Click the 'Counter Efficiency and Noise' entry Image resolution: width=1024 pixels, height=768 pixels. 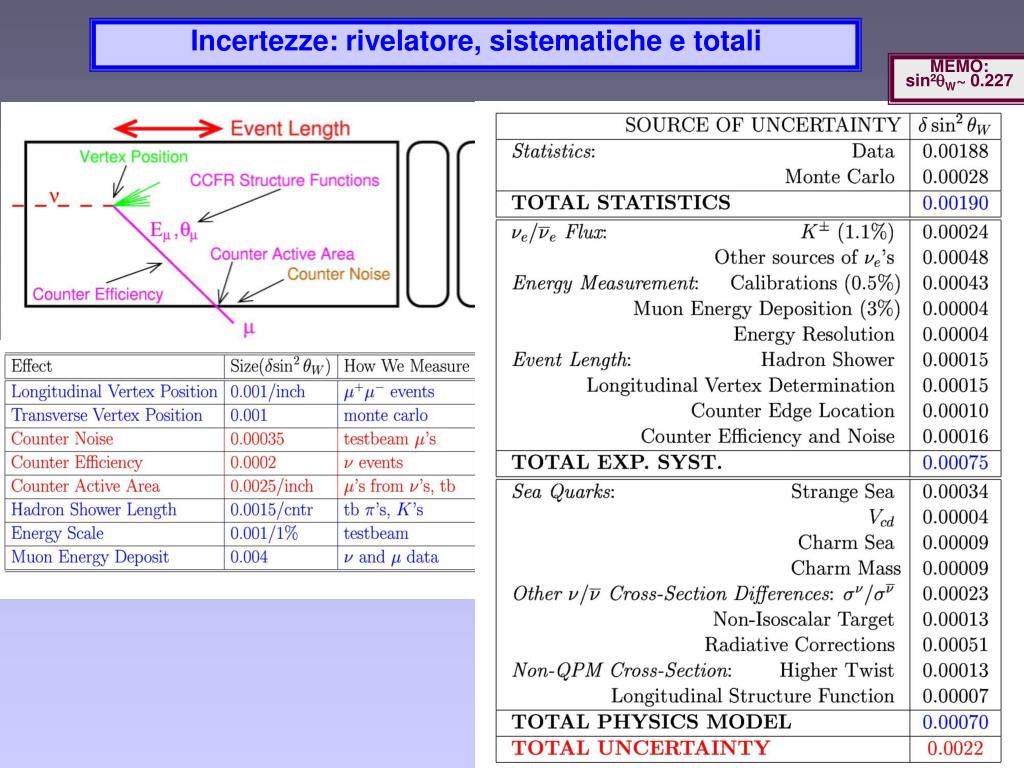point(767,436)
